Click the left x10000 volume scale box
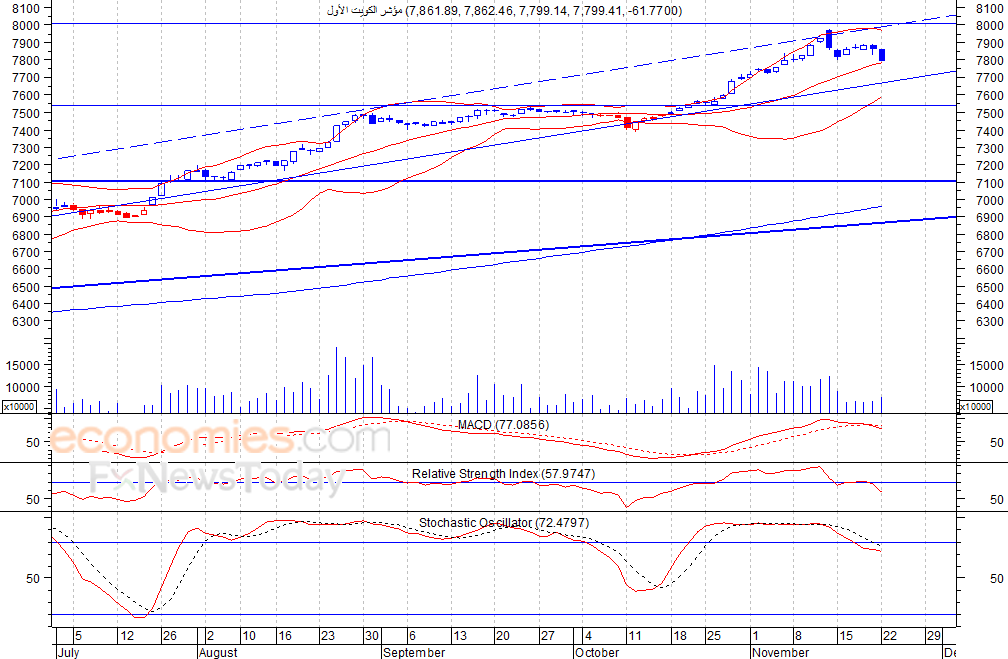The height and width of the screenshot is (659, 1008). click(x=19, y=407)
